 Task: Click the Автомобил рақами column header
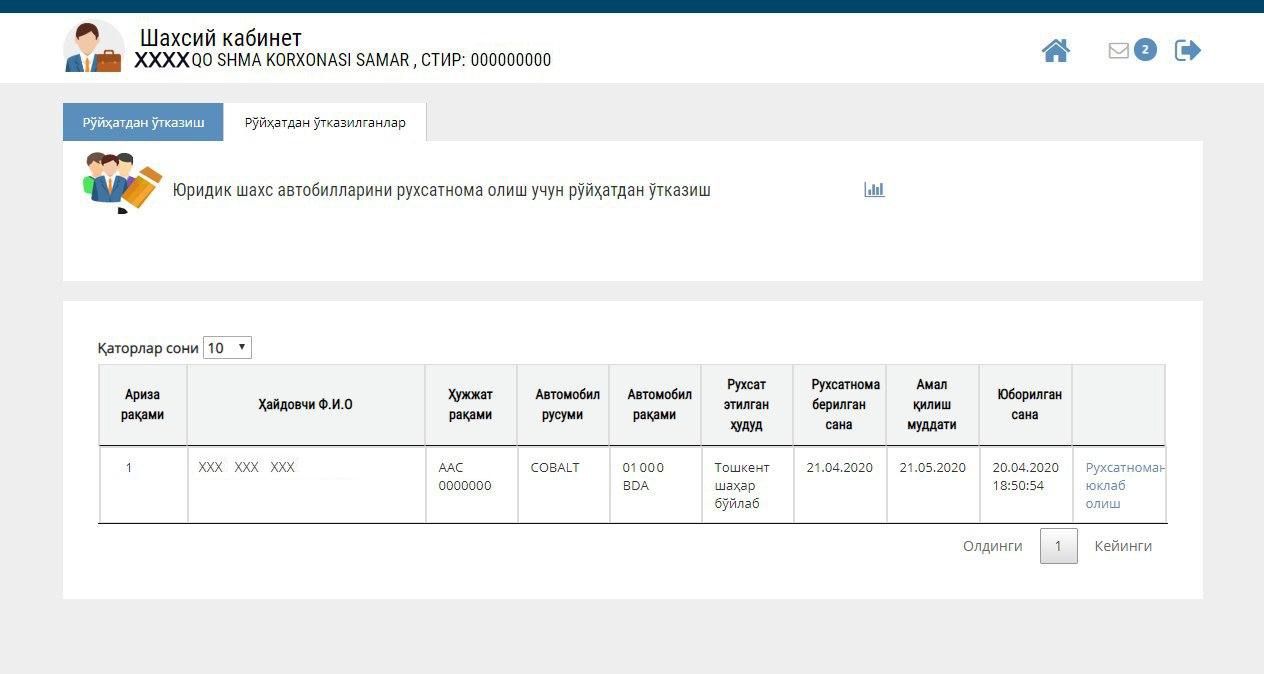click(655, 405)
